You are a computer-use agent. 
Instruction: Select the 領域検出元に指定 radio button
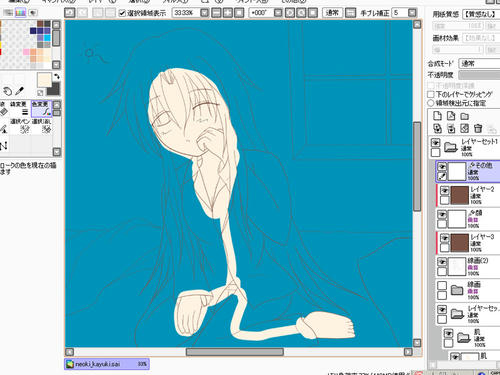point(431,103)
